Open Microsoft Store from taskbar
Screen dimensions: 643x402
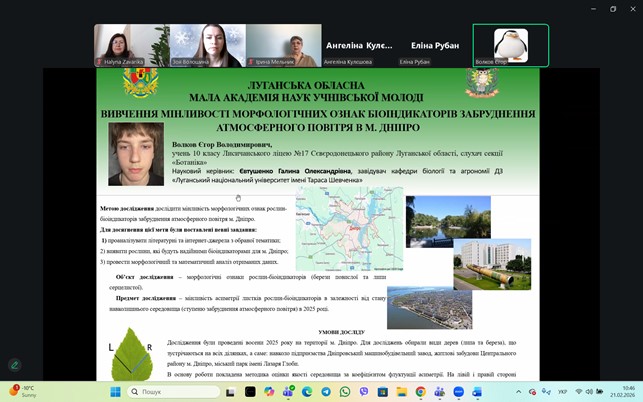[x=383, y=392]
